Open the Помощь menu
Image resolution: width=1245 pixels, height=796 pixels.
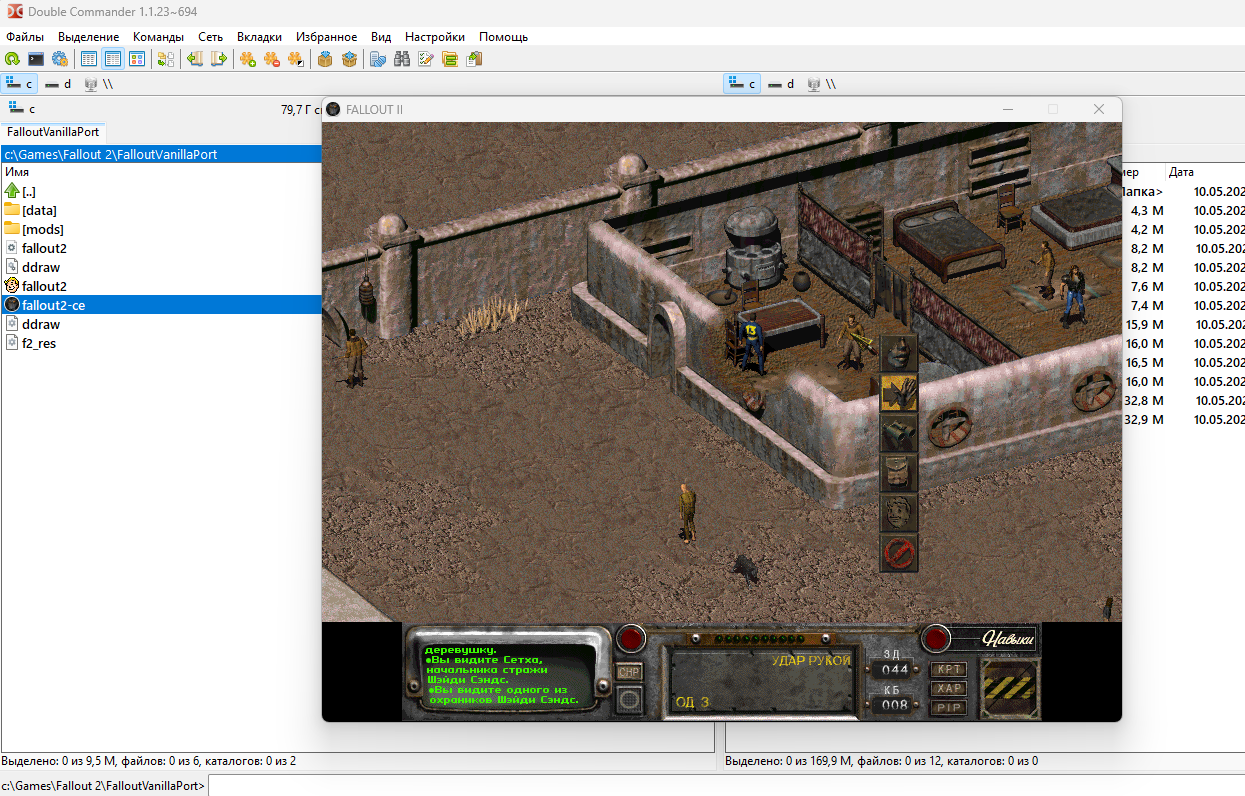tap(503, 36)
